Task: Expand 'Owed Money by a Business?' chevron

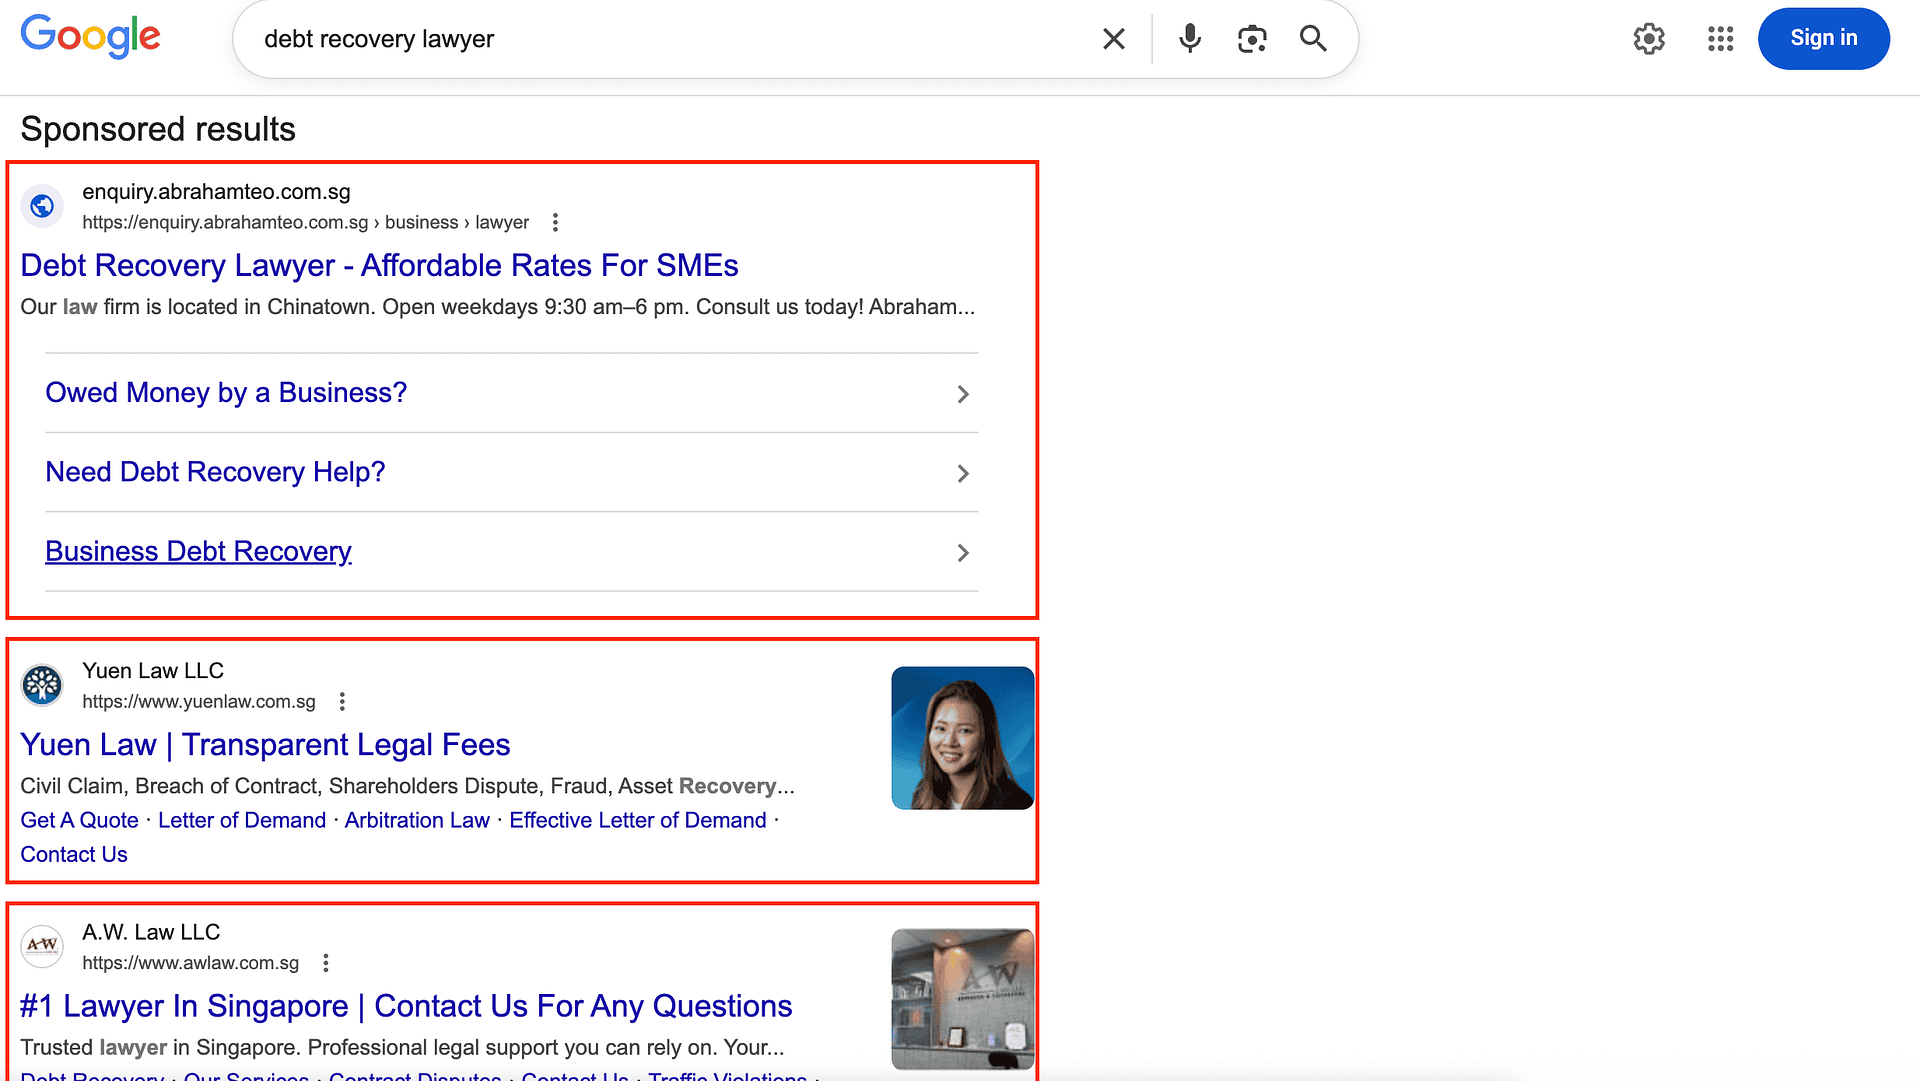Action: pos(962,394)
